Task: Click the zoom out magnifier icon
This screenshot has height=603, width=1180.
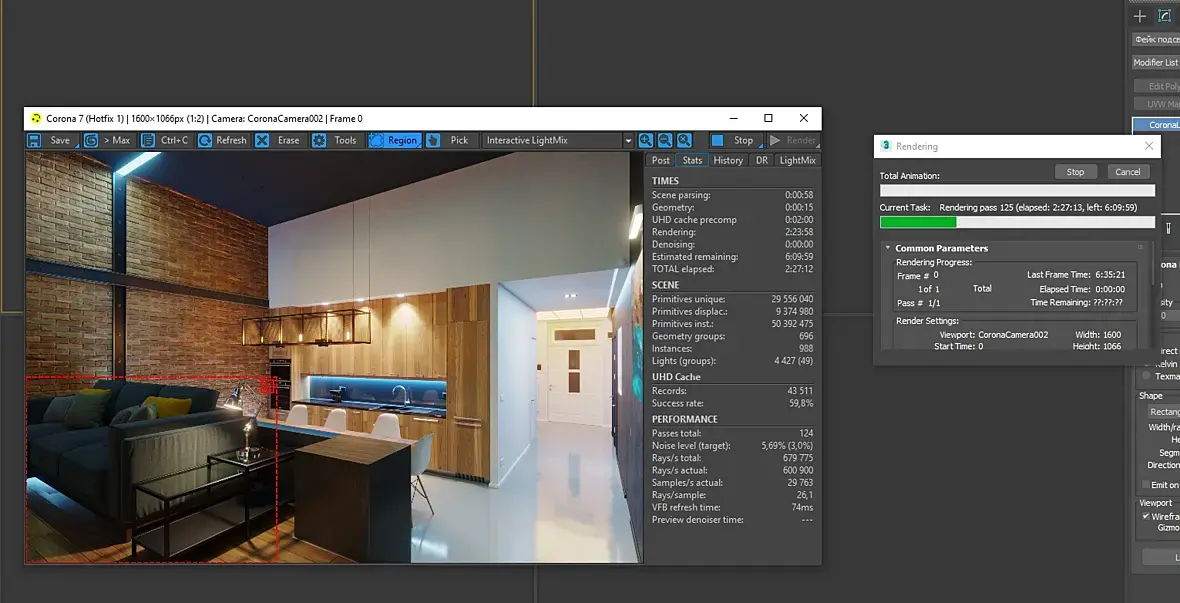Action: 665,140
